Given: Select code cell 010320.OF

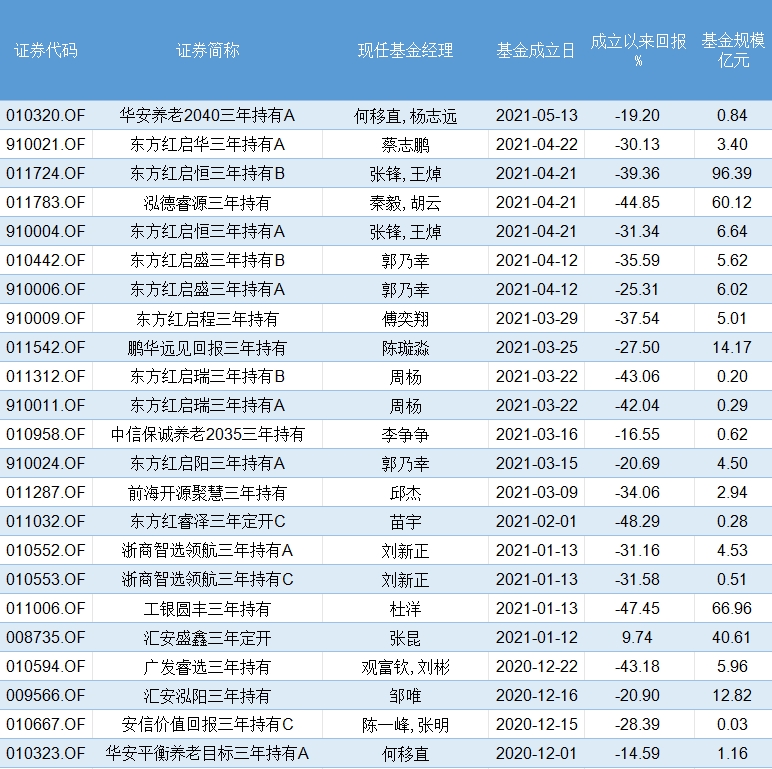Looking at the screenshot, I should [x=46, y=116].
